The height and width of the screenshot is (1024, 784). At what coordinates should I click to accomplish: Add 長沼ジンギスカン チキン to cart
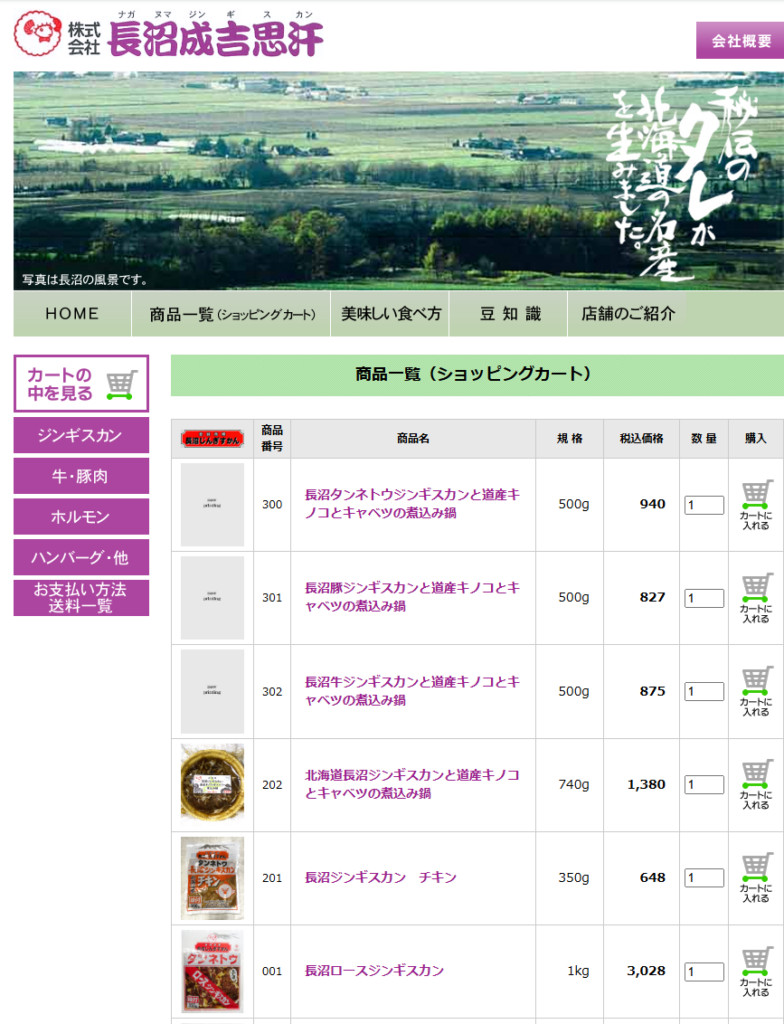pos(756,877)
